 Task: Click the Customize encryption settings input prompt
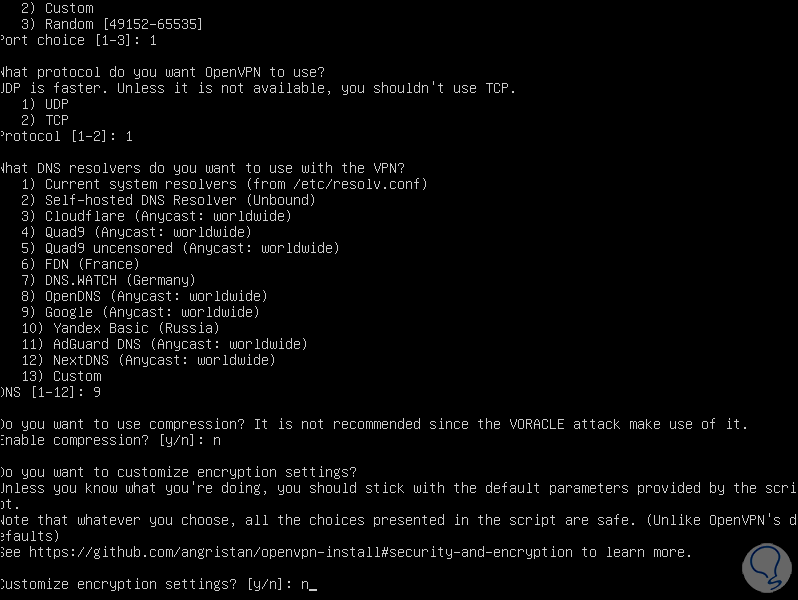point(155,584)
